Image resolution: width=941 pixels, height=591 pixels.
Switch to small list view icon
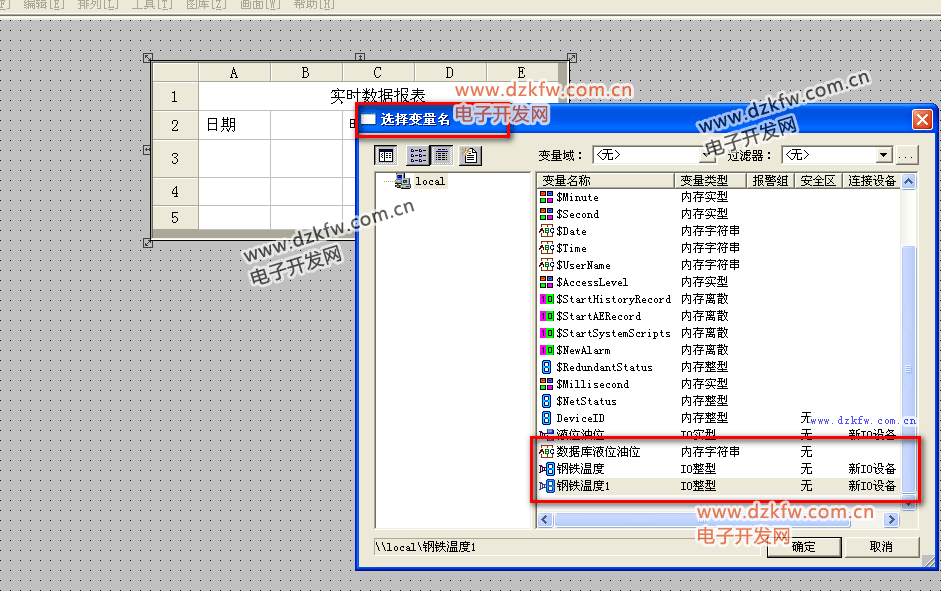pos(418,155)
